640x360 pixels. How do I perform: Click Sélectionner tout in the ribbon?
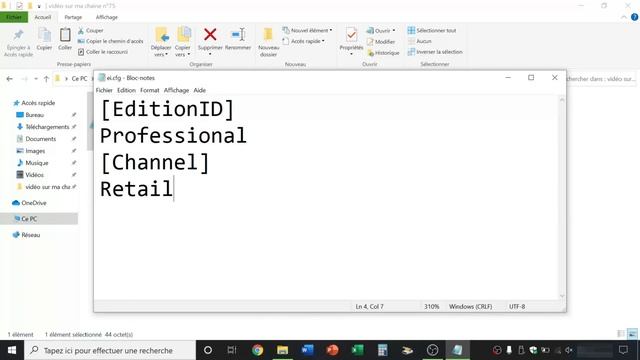(432, 30)
